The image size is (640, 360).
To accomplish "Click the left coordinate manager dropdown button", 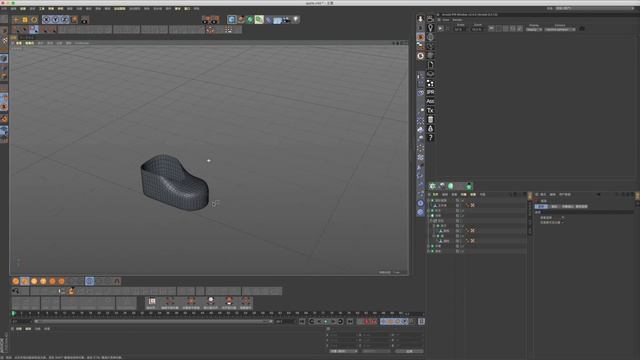I will click(344, 351).
